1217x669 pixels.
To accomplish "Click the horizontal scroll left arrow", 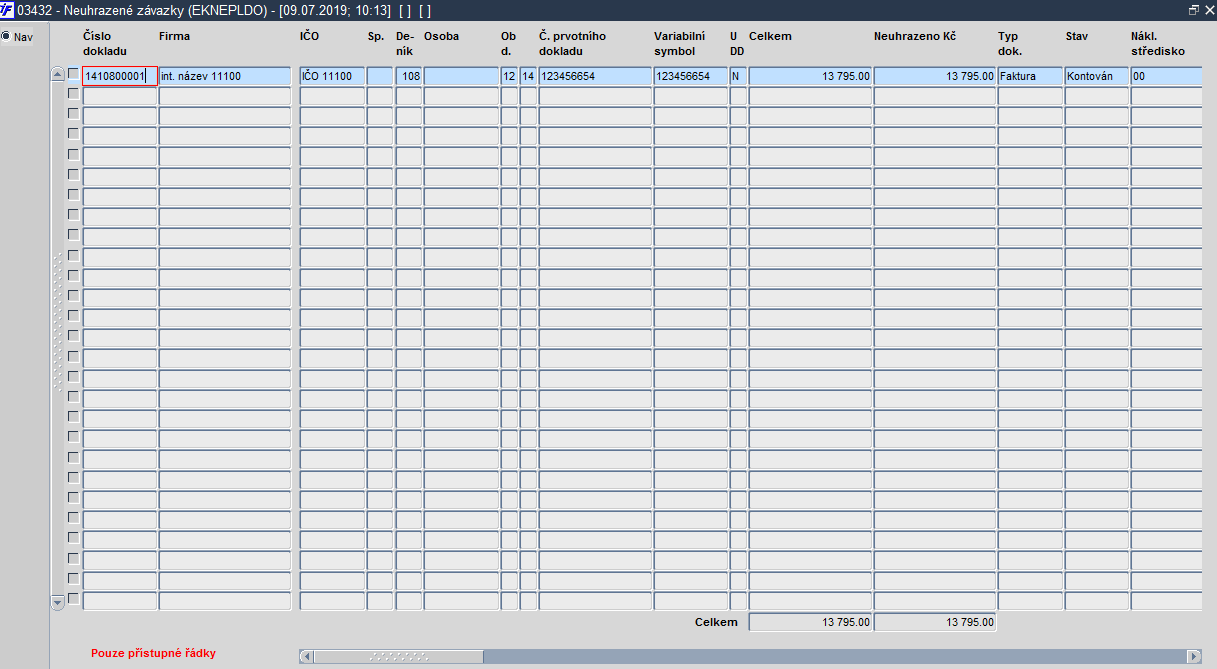I will coord(307,656).
